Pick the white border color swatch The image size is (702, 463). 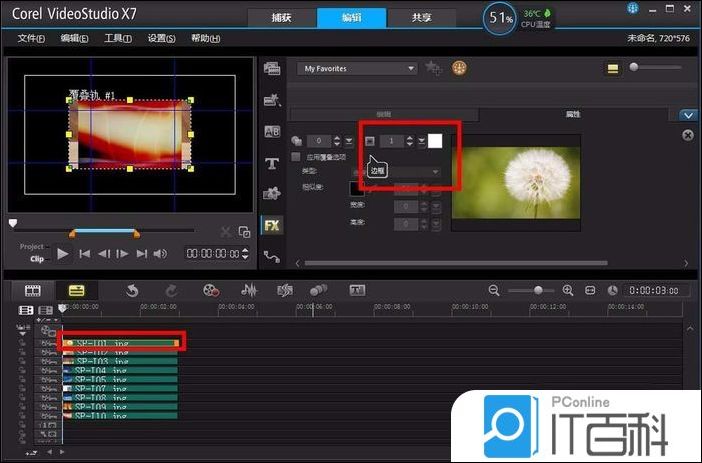pyautogui.click(x=435, y=140)
